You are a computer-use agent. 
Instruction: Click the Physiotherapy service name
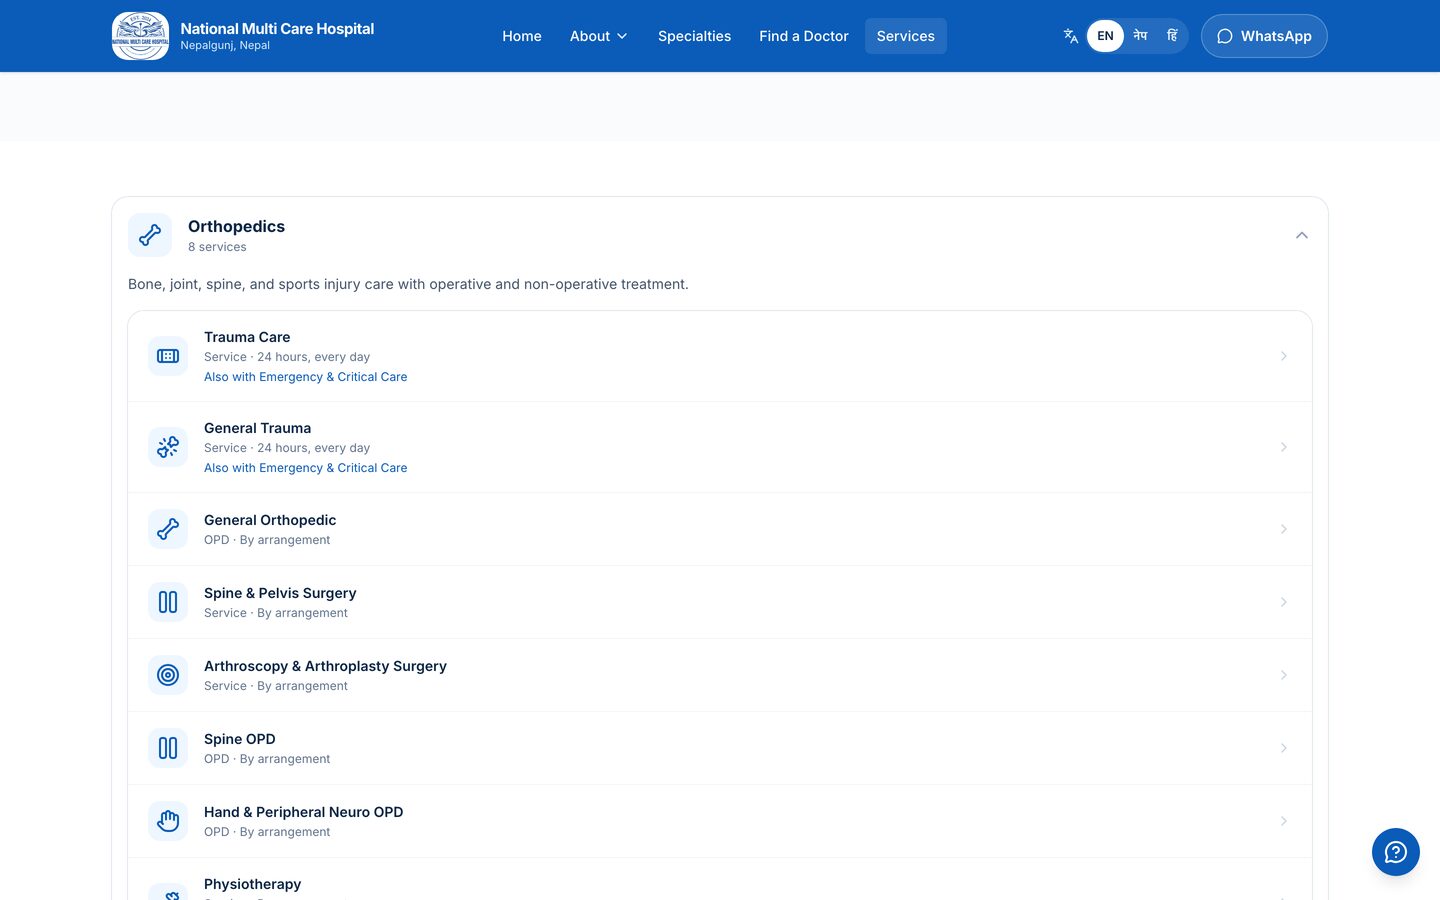coord(252,884)
